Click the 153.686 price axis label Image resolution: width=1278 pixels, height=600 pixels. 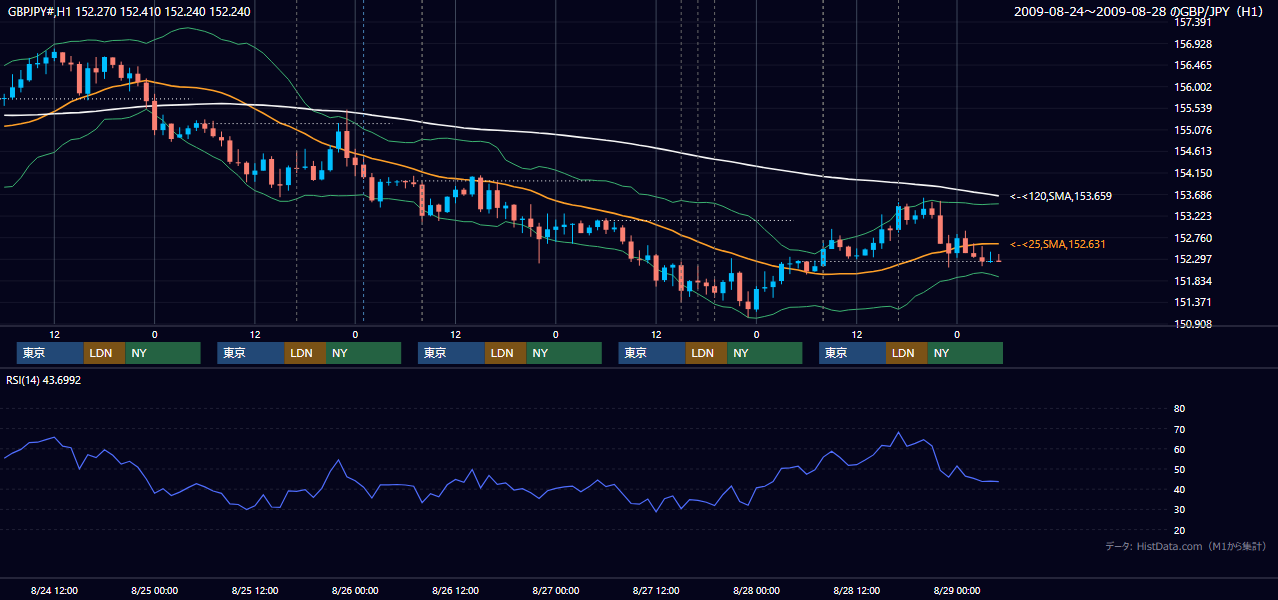point(1193,195)
